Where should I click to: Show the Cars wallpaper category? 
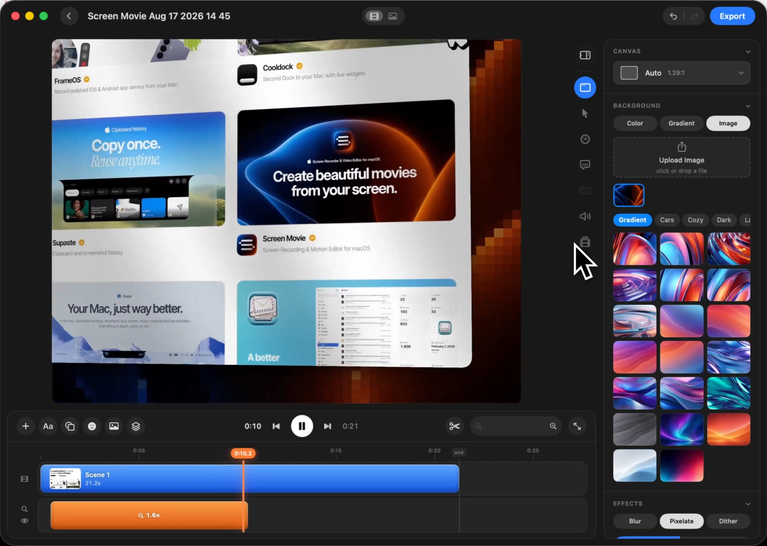[x=667, y=220]
